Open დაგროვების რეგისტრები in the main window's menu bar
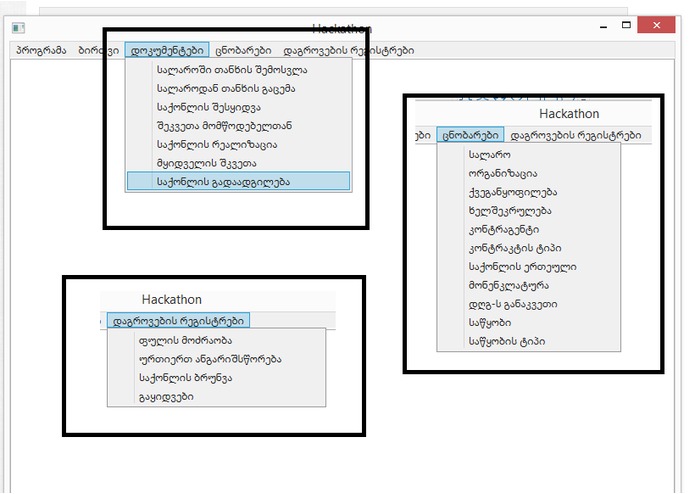This screenshot has width=695, height=494. [x=349, y=50]
